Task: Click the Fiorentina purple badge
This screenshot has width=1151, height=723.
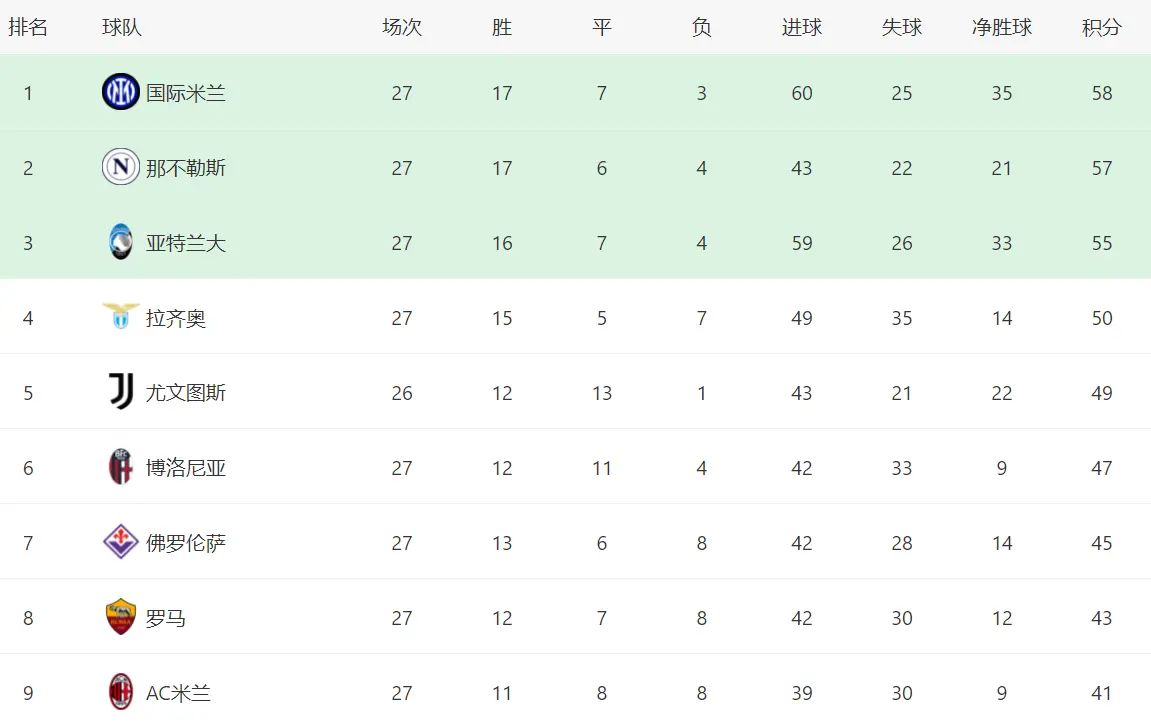Action: tap(121, 542)
